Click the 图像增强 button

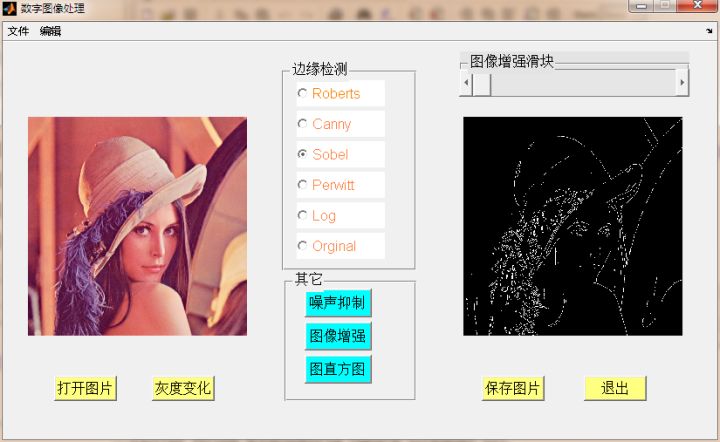tap(338, 336)
